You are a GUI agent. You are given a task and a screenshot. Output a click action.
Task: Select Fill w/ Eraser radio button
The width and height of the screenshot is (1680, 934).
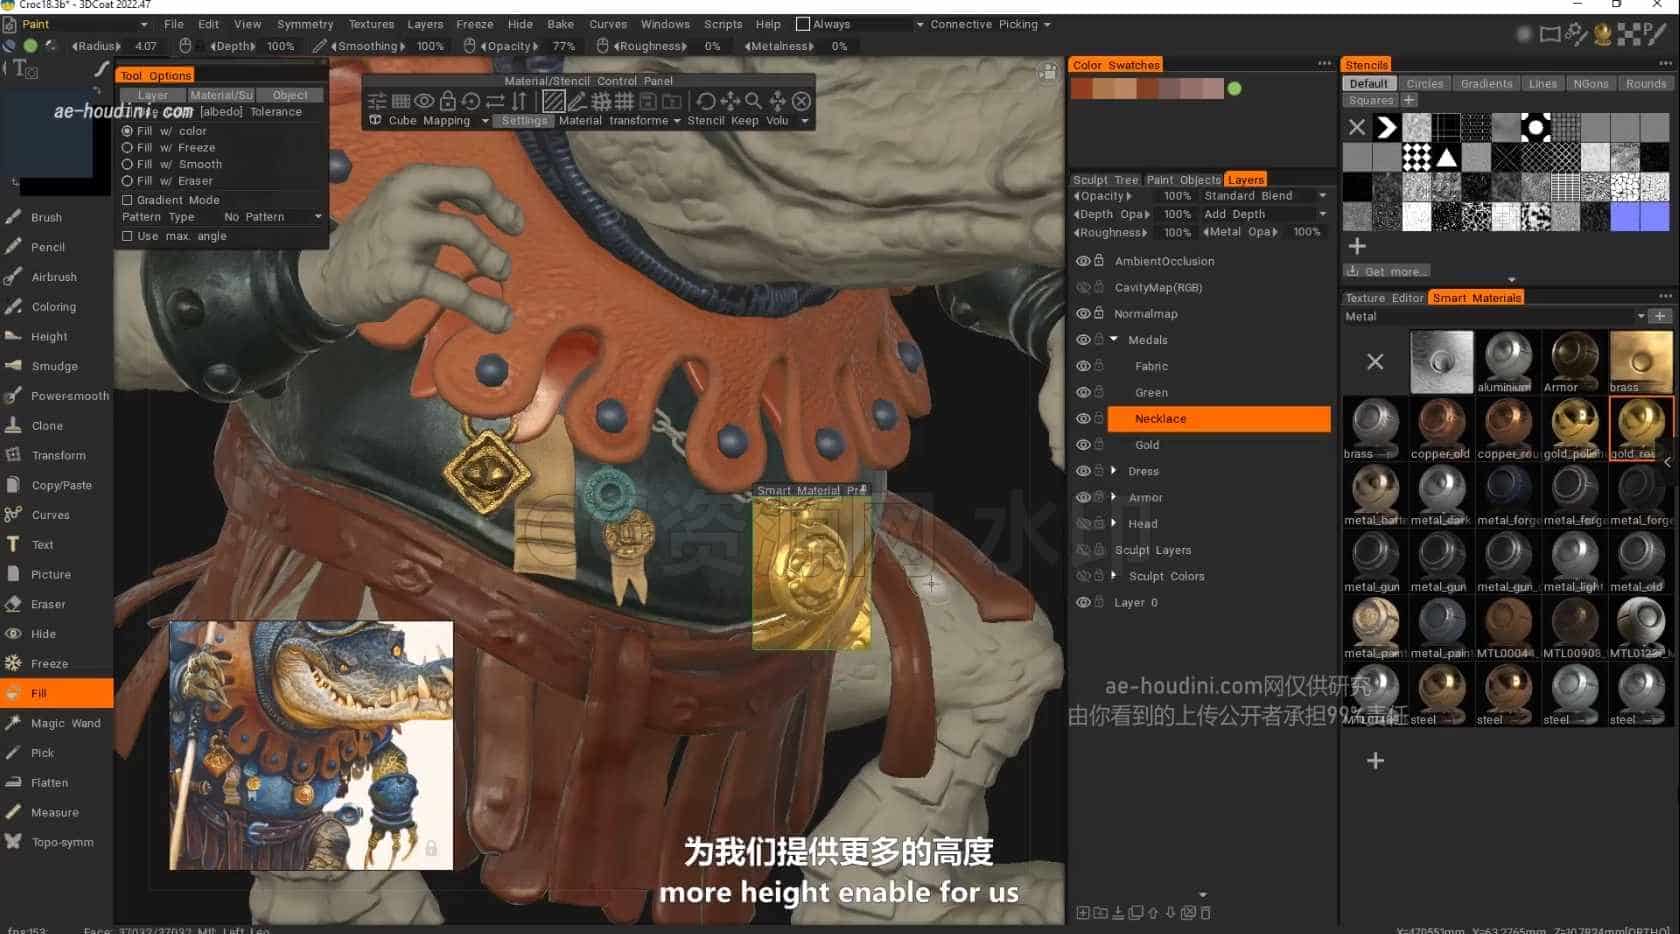[x=127, y=181]
